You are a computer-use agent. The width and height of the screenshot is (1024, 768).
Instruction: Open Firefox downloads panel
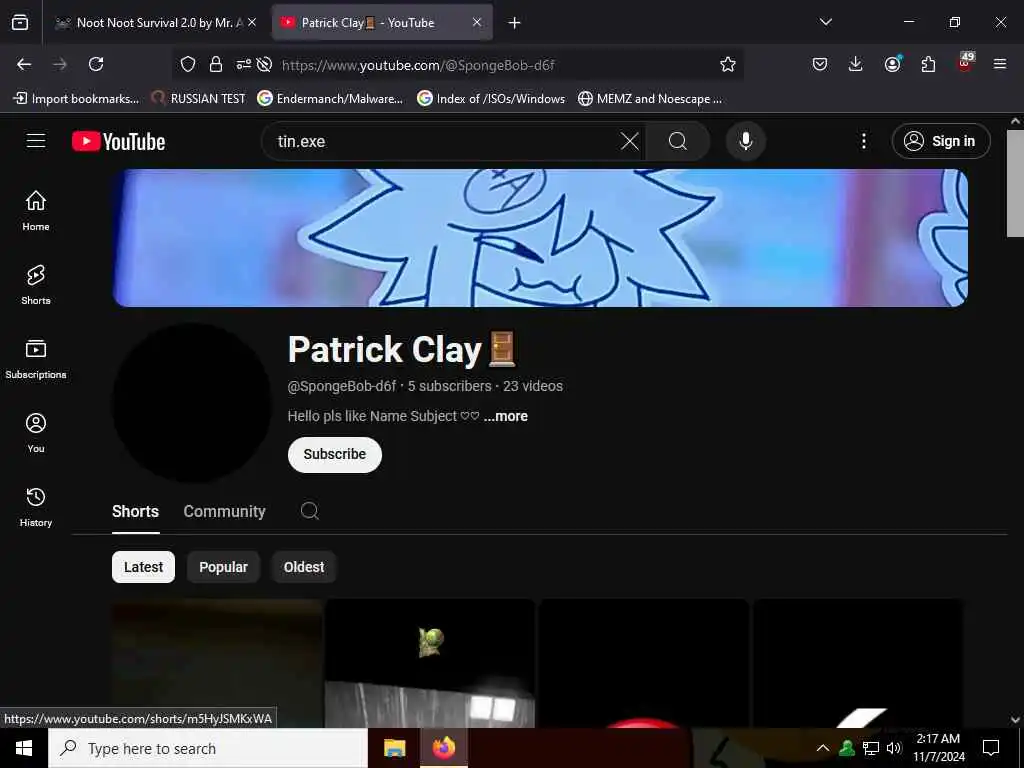(x=856, y=64)
